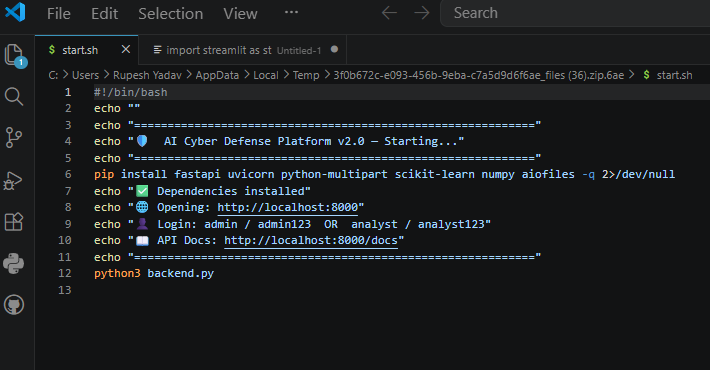Open the Explorer view in activity bar

click(x=14, y=55)
